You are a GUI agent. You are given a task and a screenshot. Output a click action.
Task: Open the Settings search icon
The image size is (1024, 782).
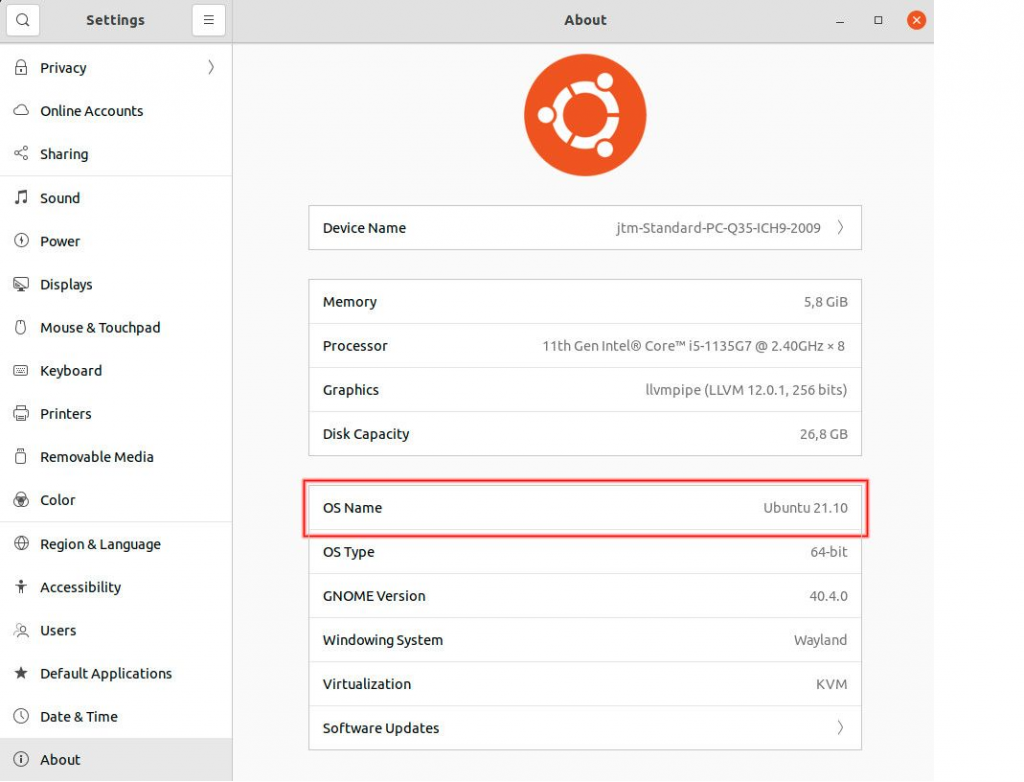coord(23,20)
